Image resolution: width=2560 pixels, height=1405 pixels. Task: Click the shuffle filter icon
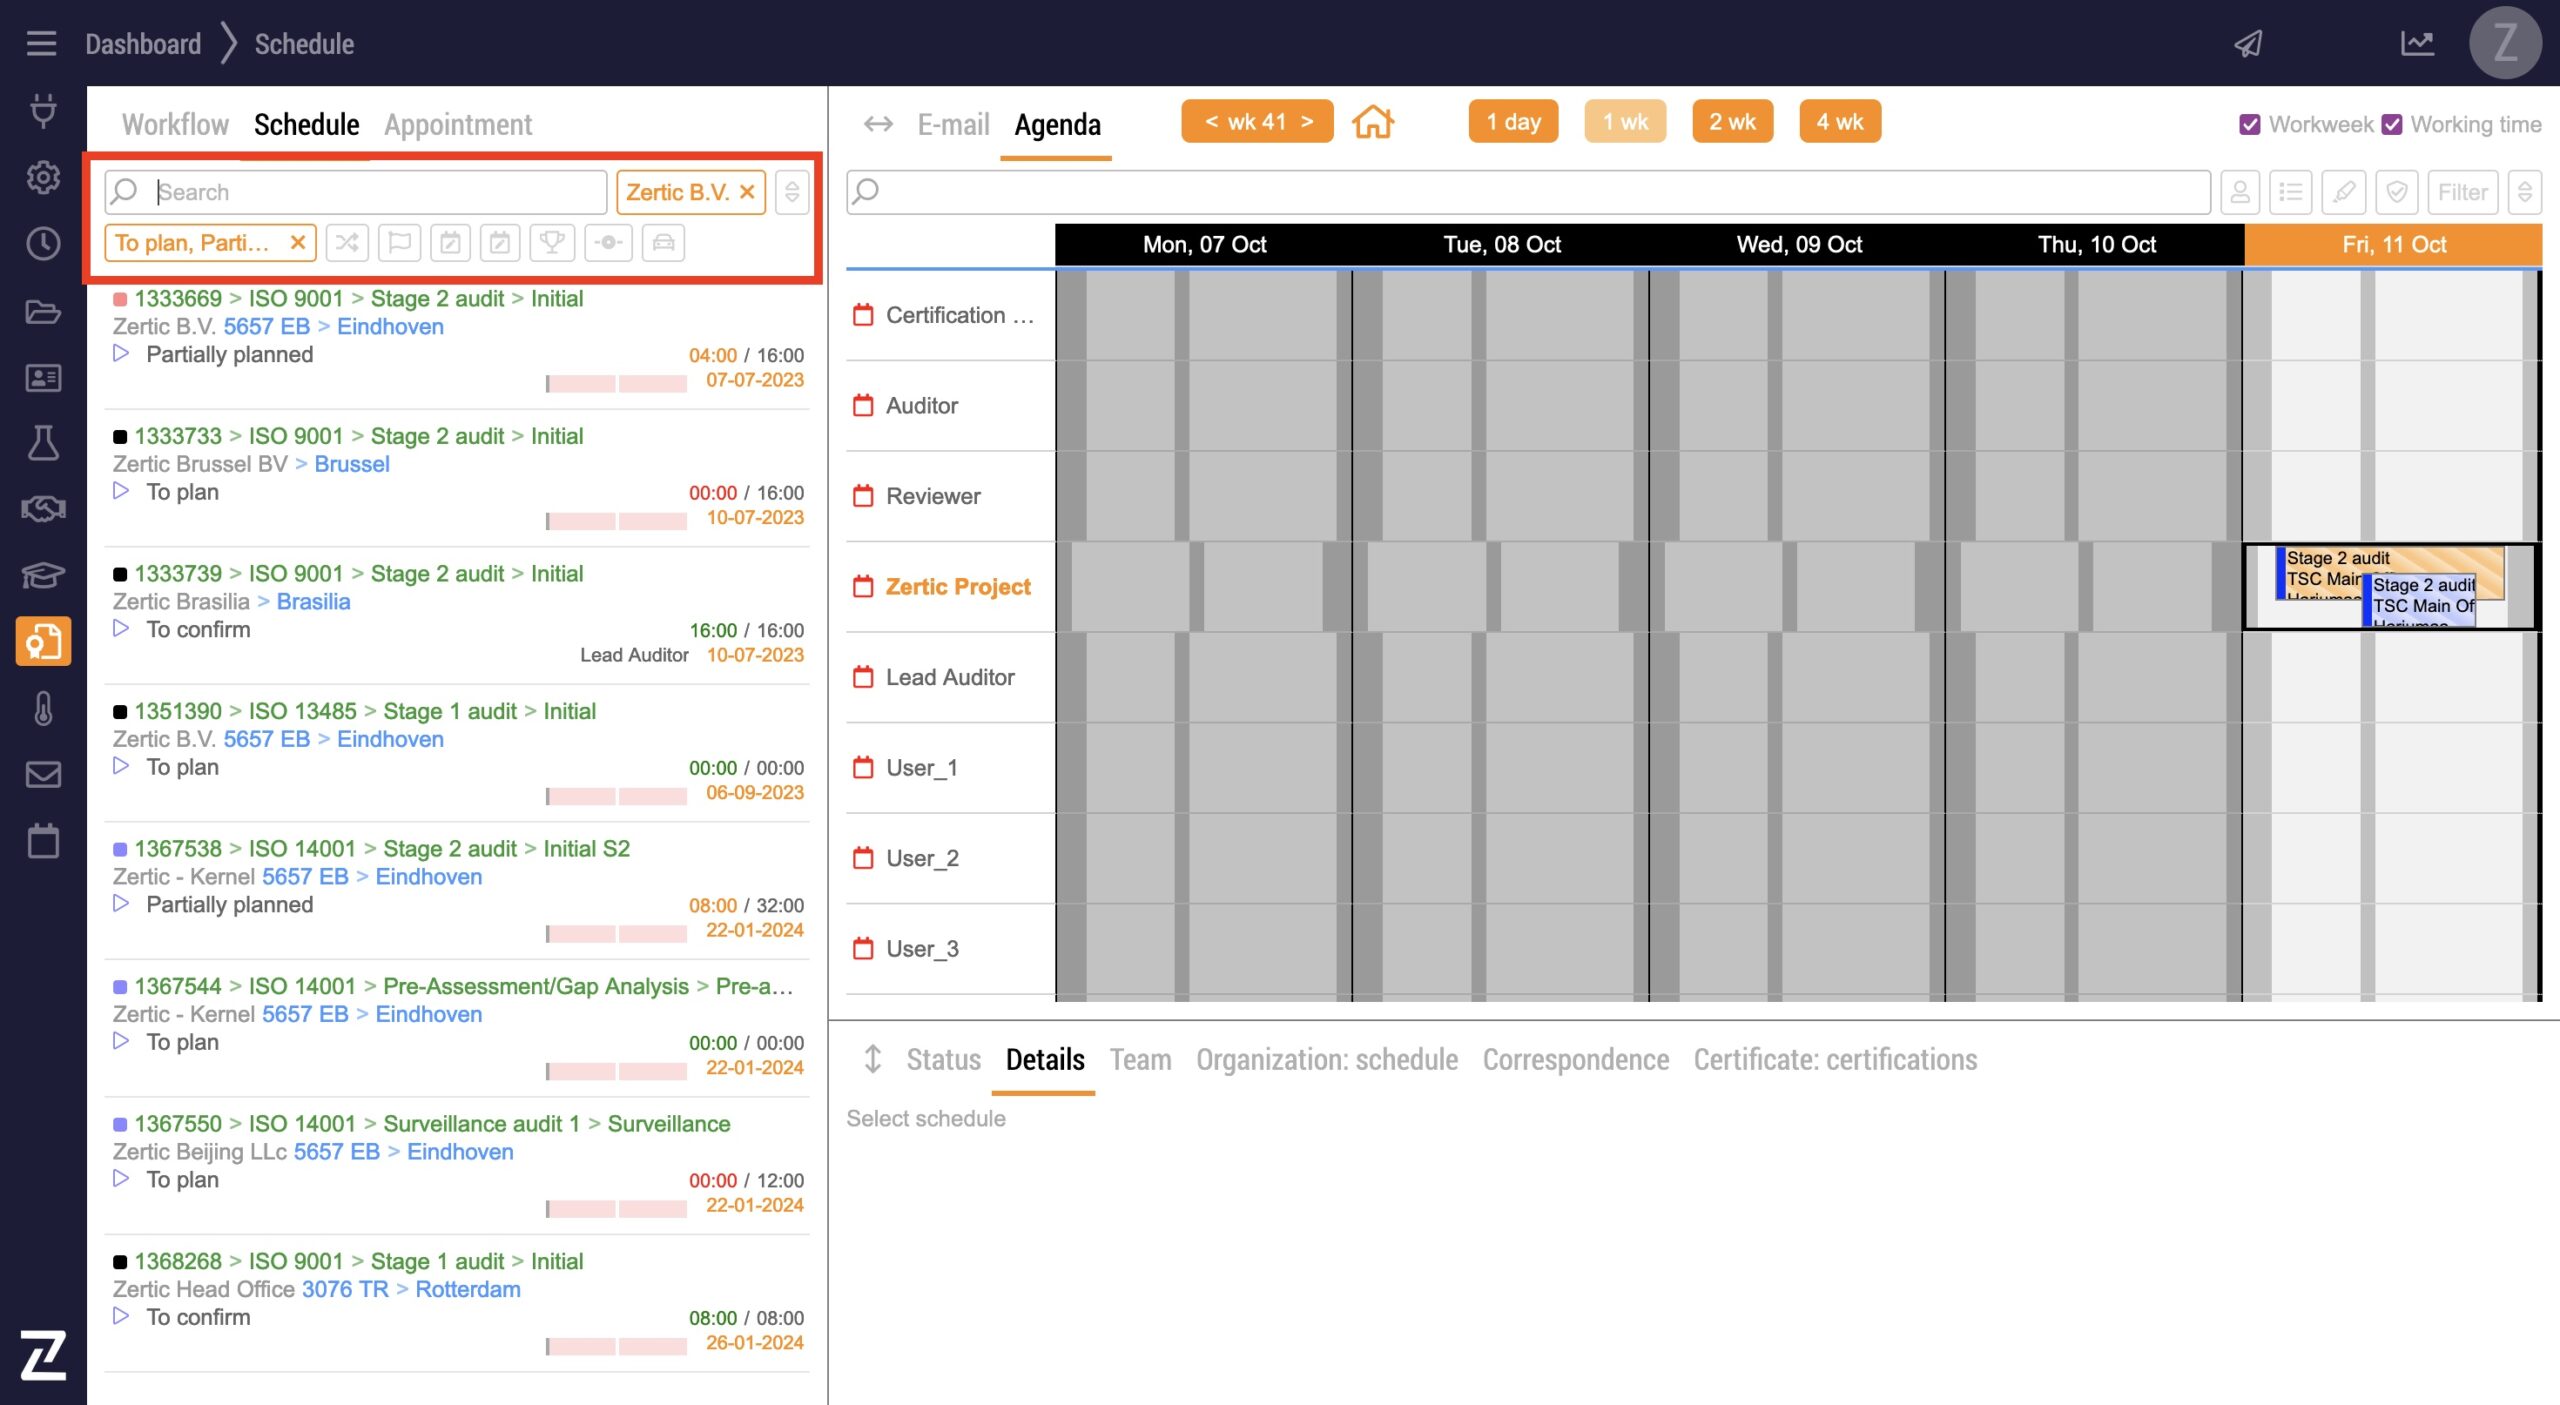tap(347, 243)
